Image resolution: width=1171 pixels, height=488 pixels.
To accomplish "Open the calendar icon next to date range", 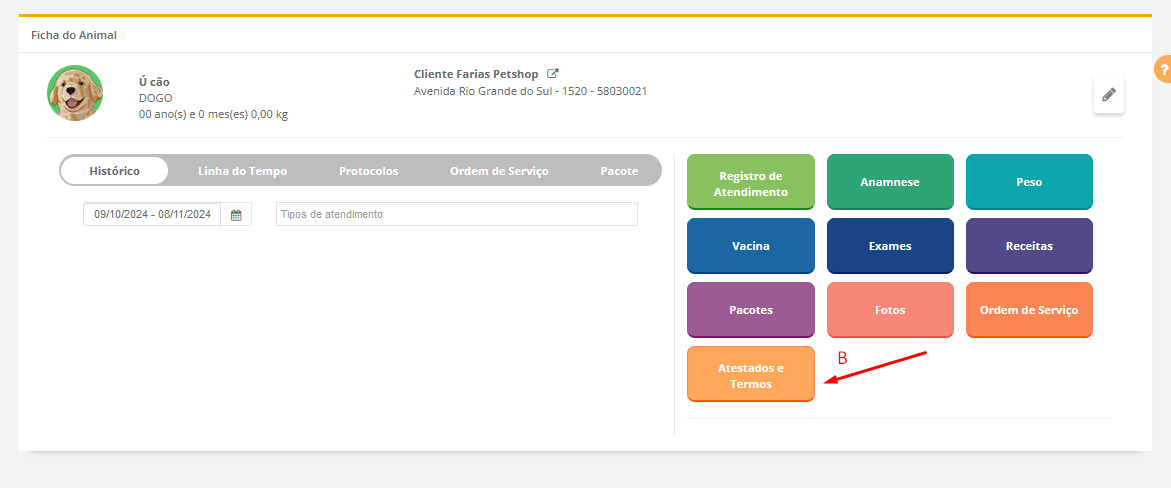I will tap(236, 215).
